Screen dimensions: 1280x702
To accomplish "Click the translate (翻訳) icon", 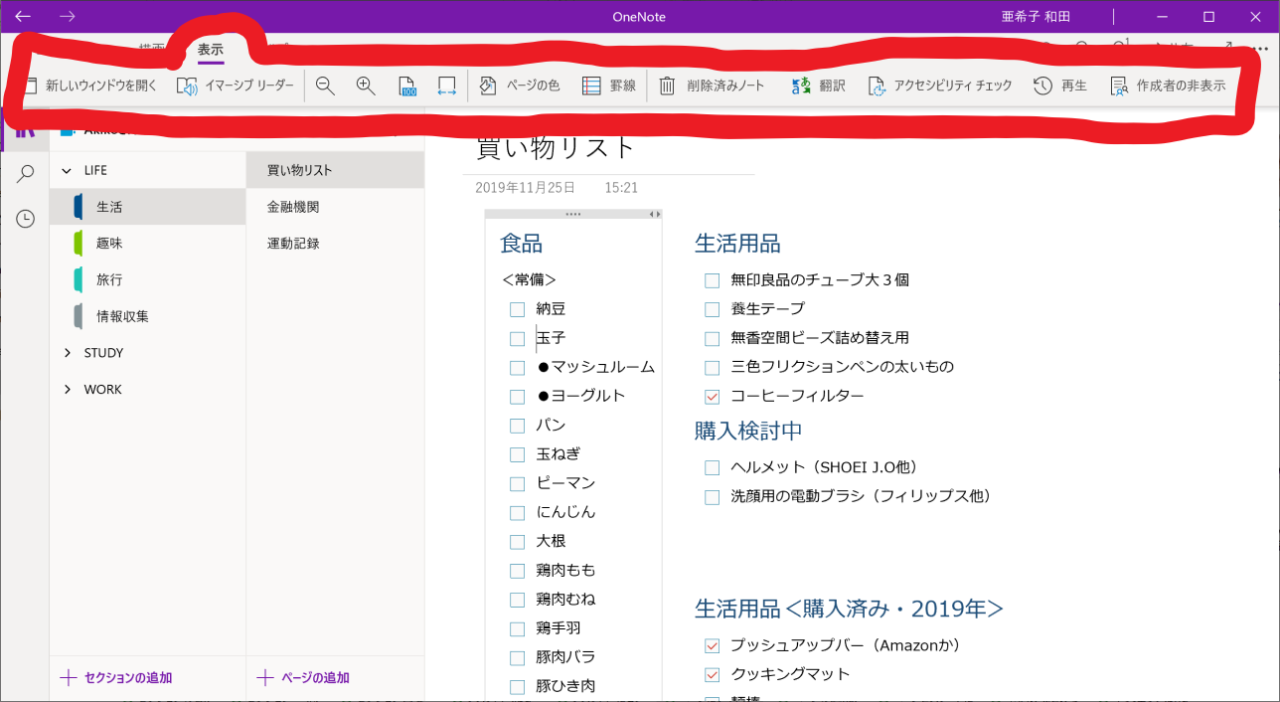I will tap(801, 86).
